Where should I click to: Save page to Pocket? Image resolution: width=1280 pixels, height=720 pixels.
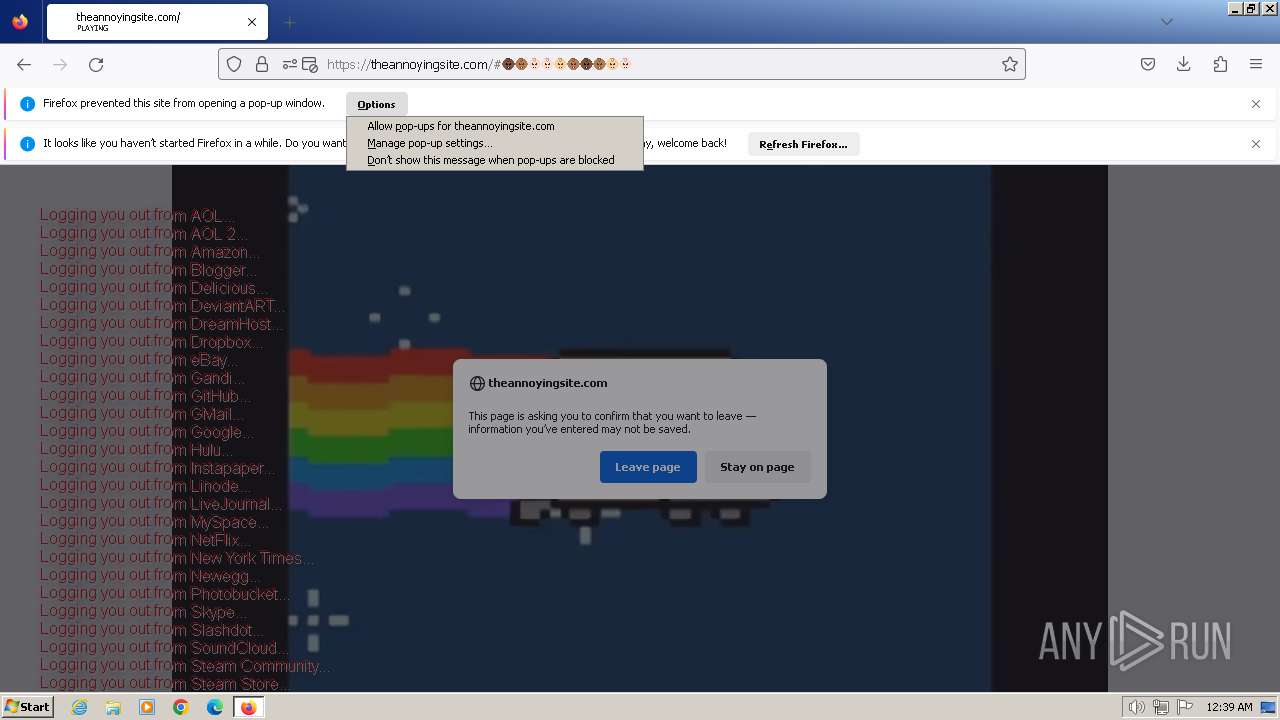1148,64
